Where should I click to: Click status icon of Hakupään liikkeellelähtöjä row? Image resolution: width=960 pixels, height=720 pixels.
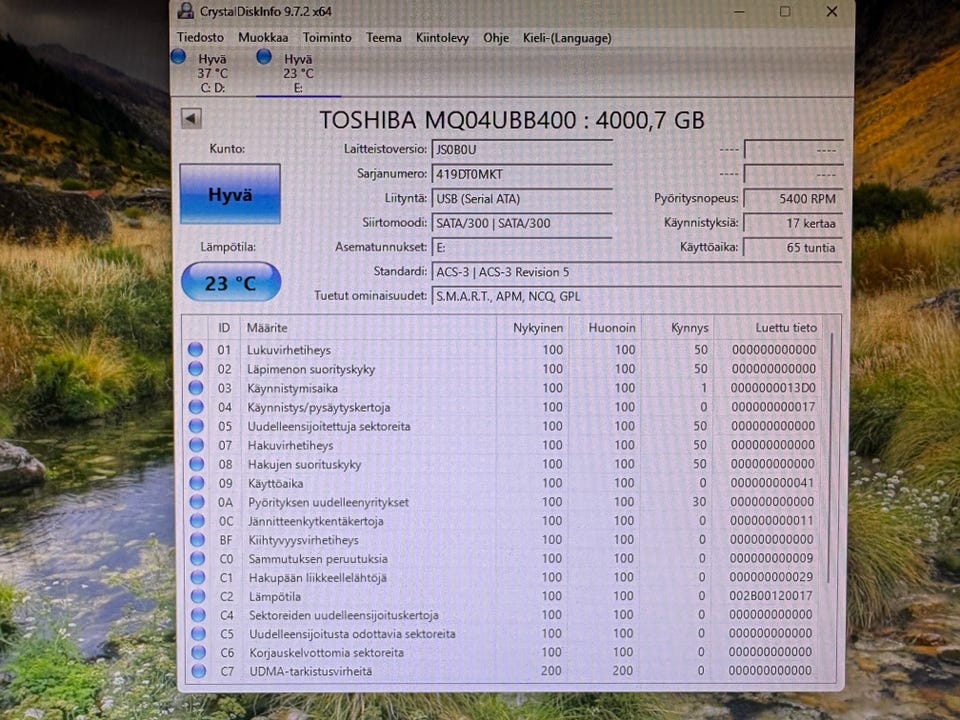point(198,577)
